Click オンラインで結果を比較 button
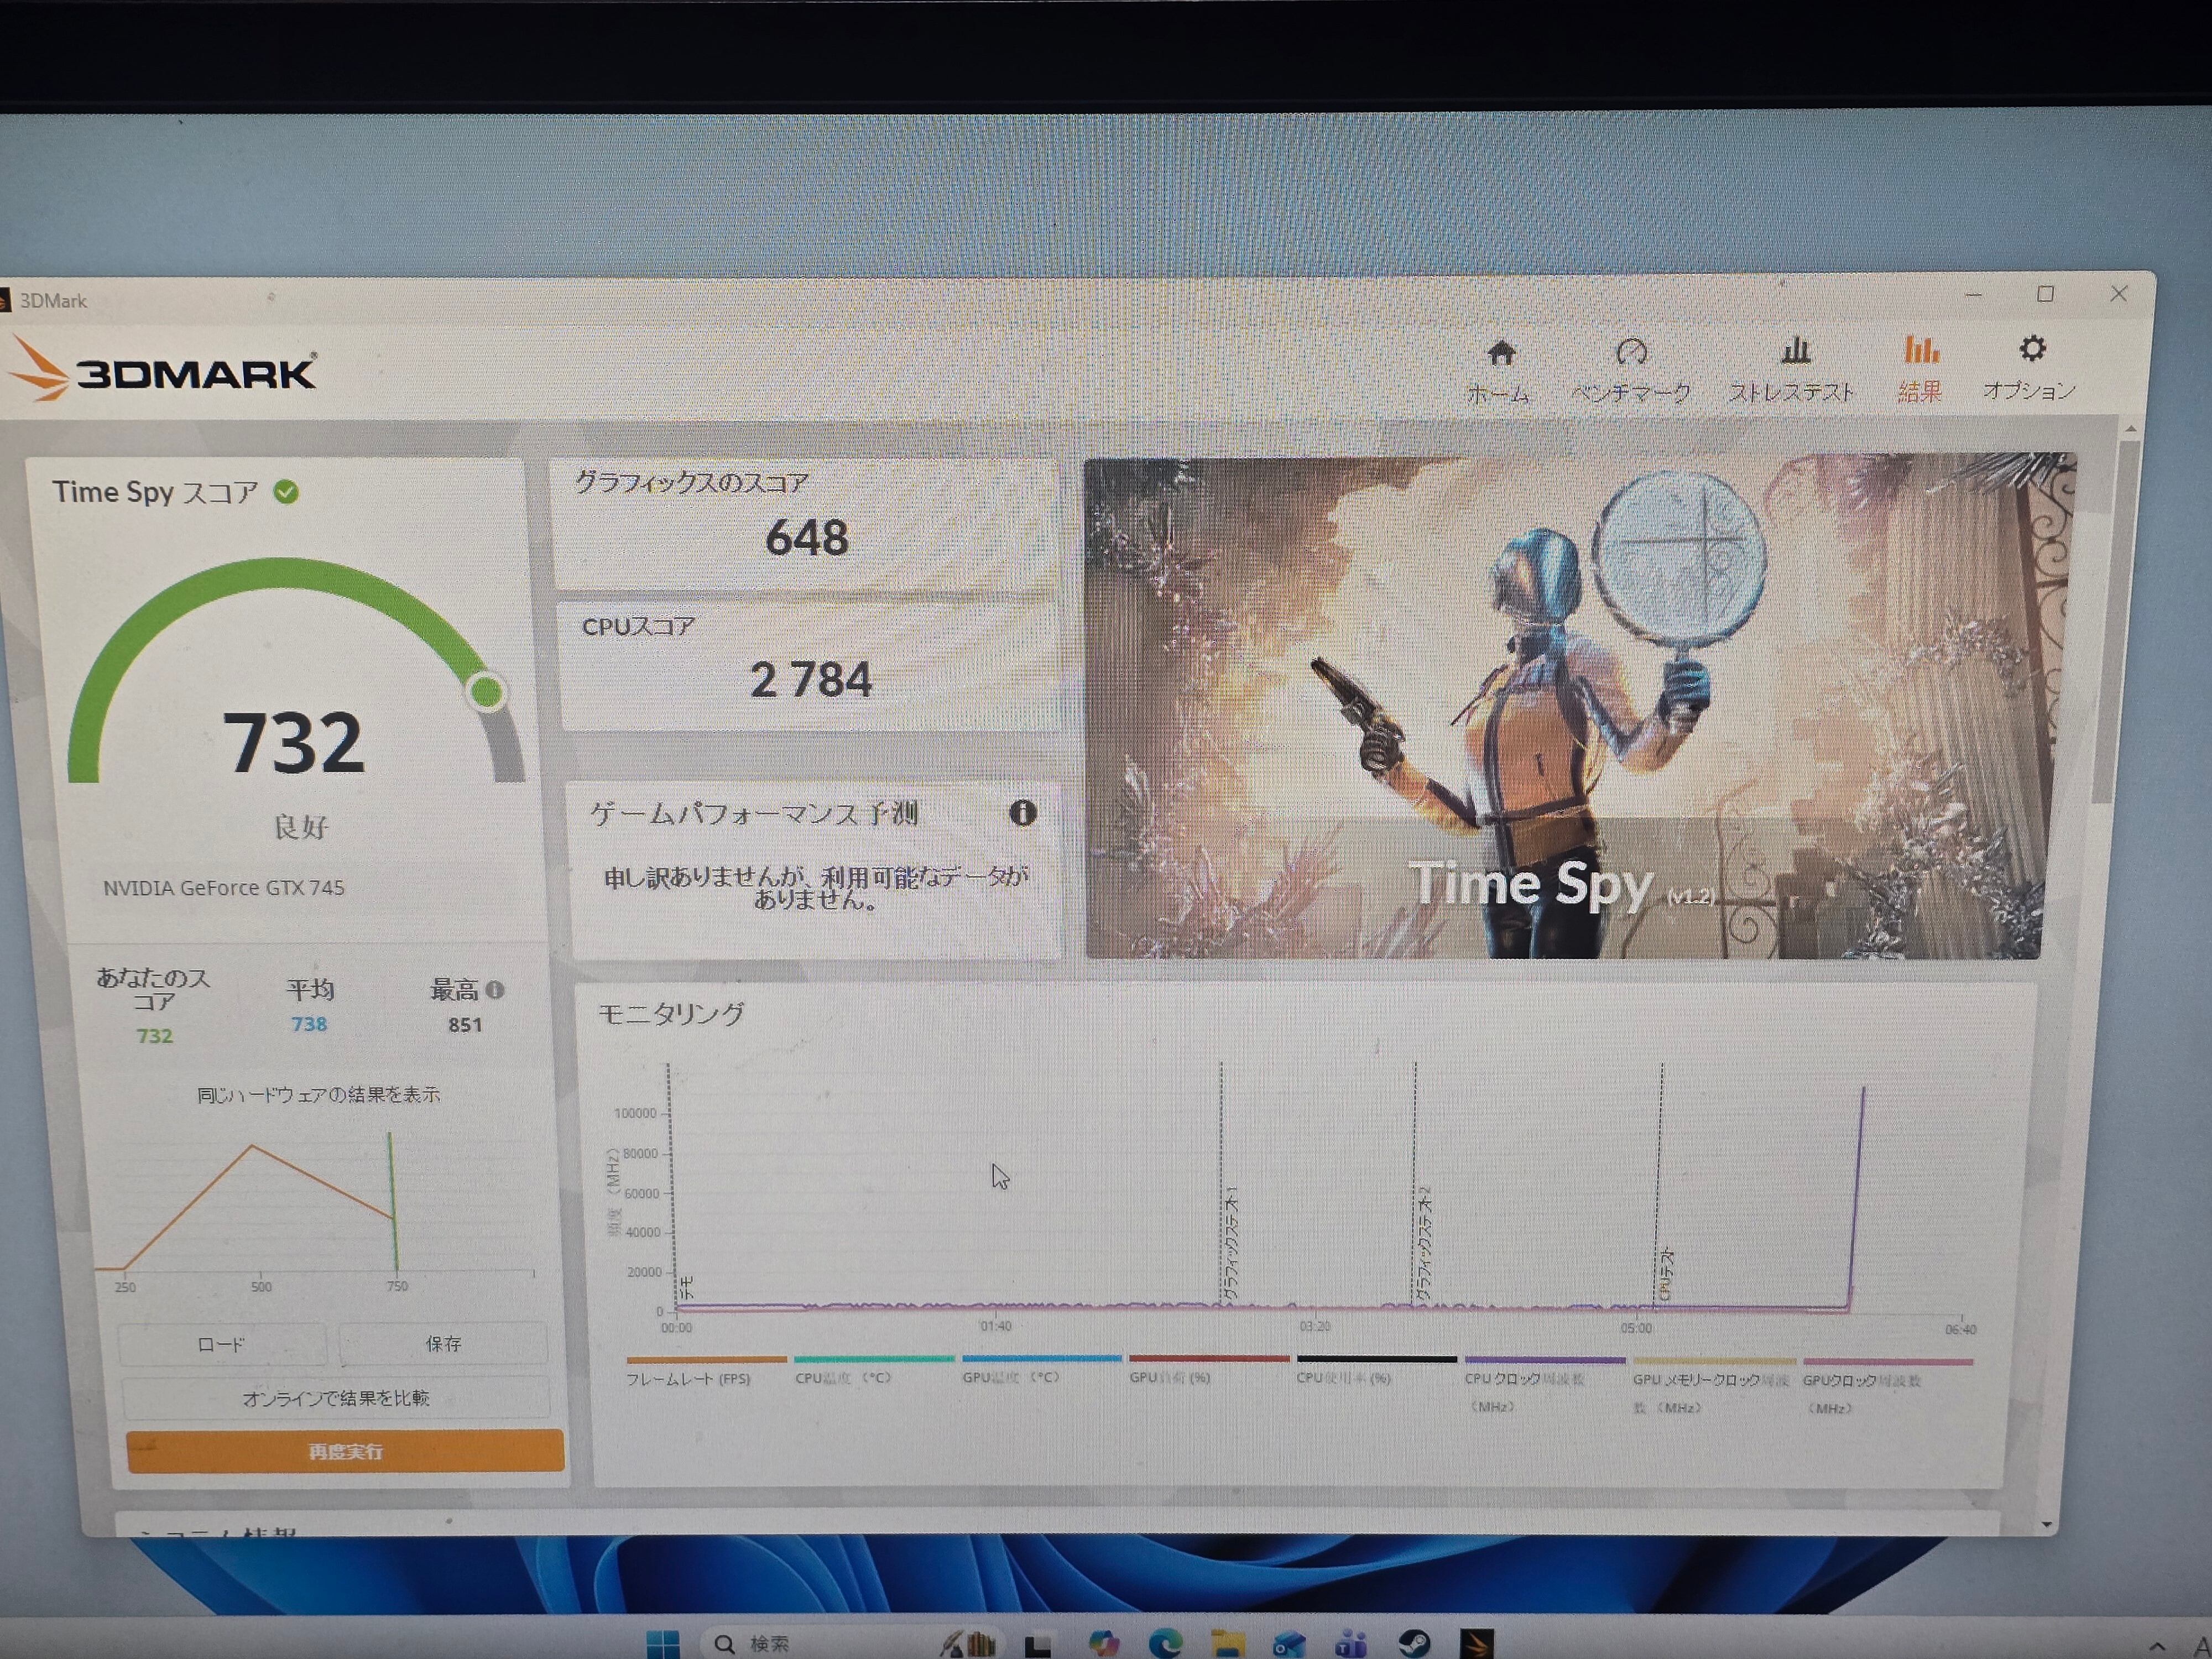 pyautogui.click(x=336, y=1398)
